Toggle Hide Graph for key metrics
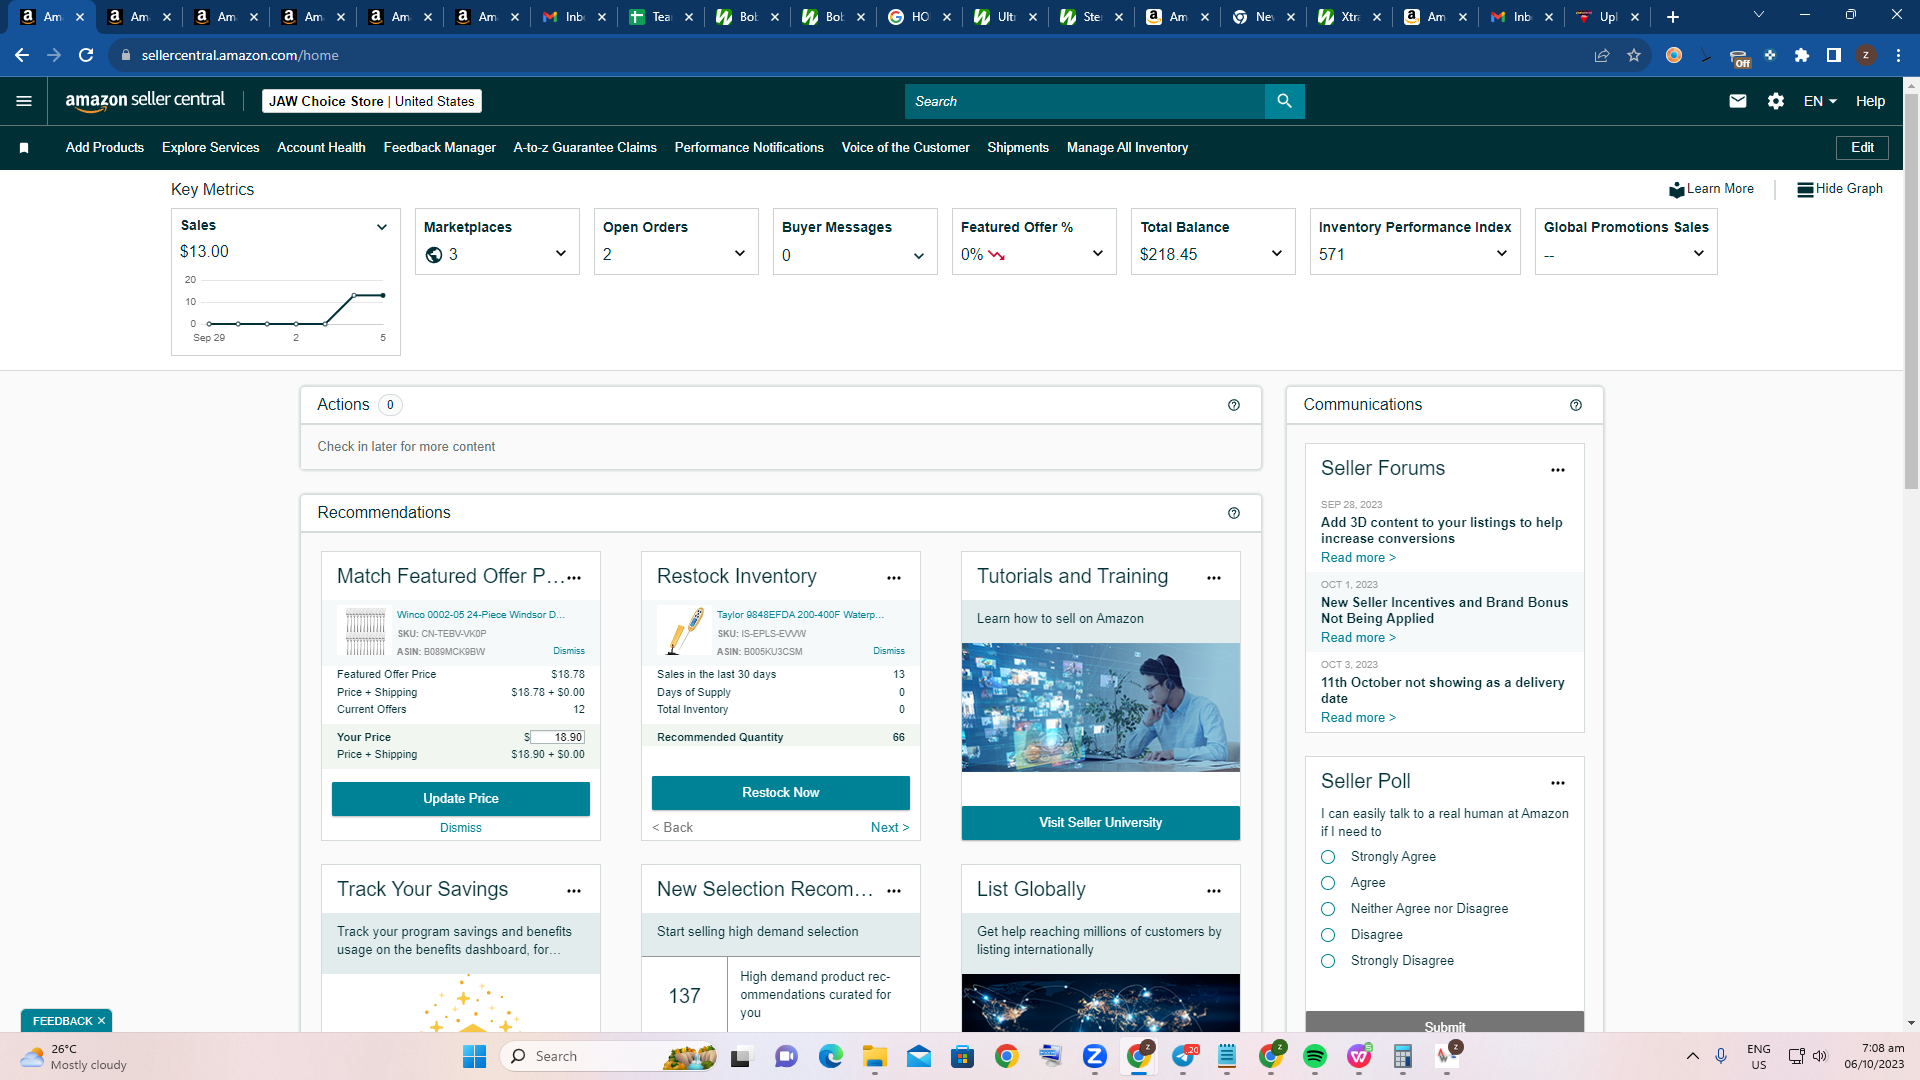This screenshot has height=1080, width=1920. 1840,189
